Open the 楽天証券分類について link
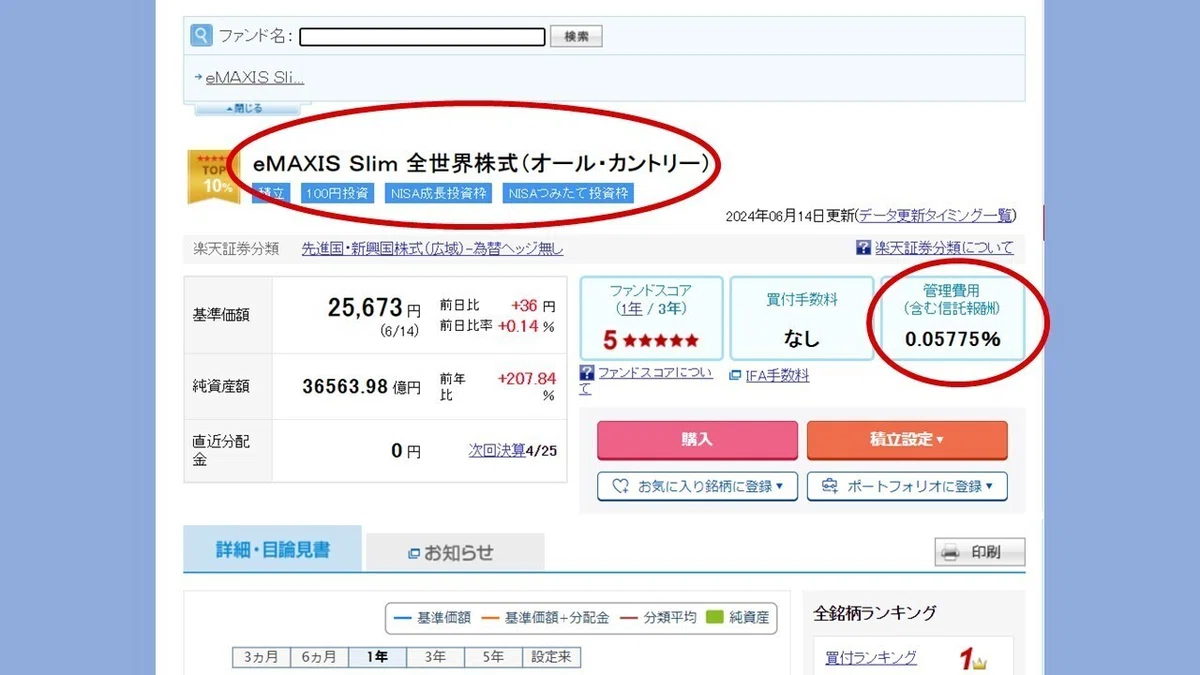Image resolution: width=1200 pixels, height=675 pixels. [944, 247]
